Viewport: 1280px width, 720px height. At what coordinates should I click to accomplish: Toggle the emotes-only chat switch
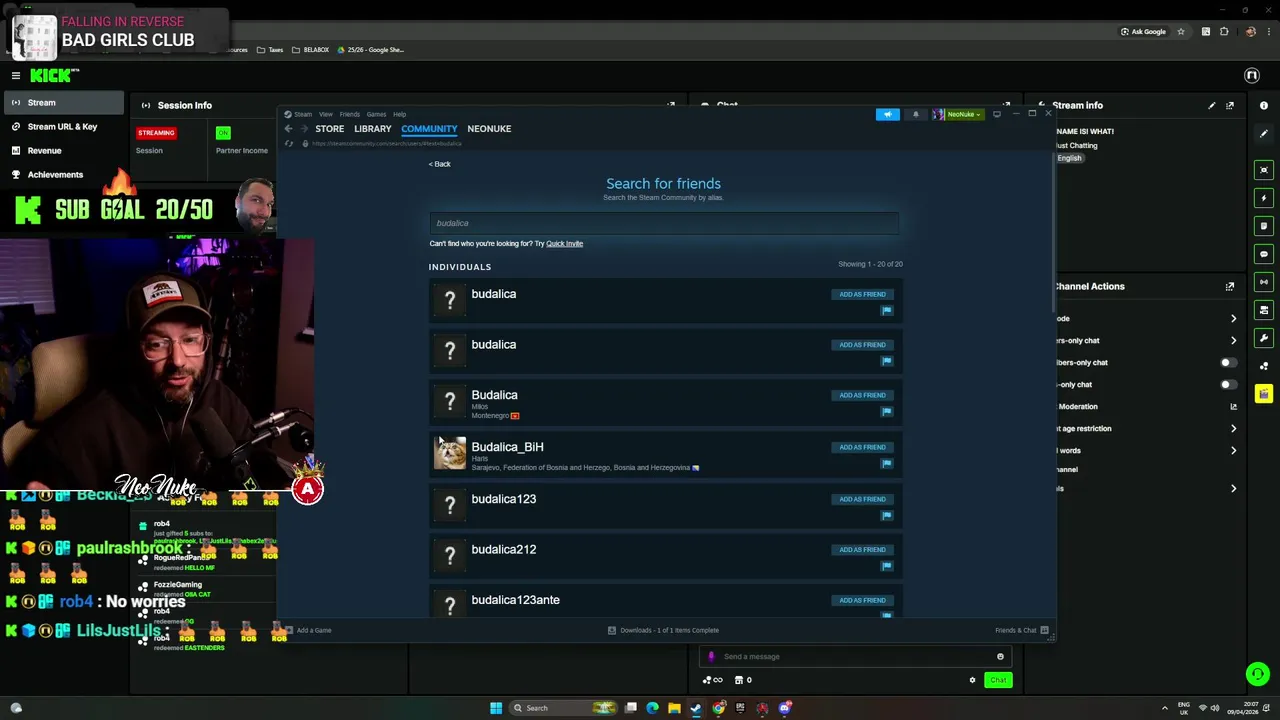click(1228, 385)
